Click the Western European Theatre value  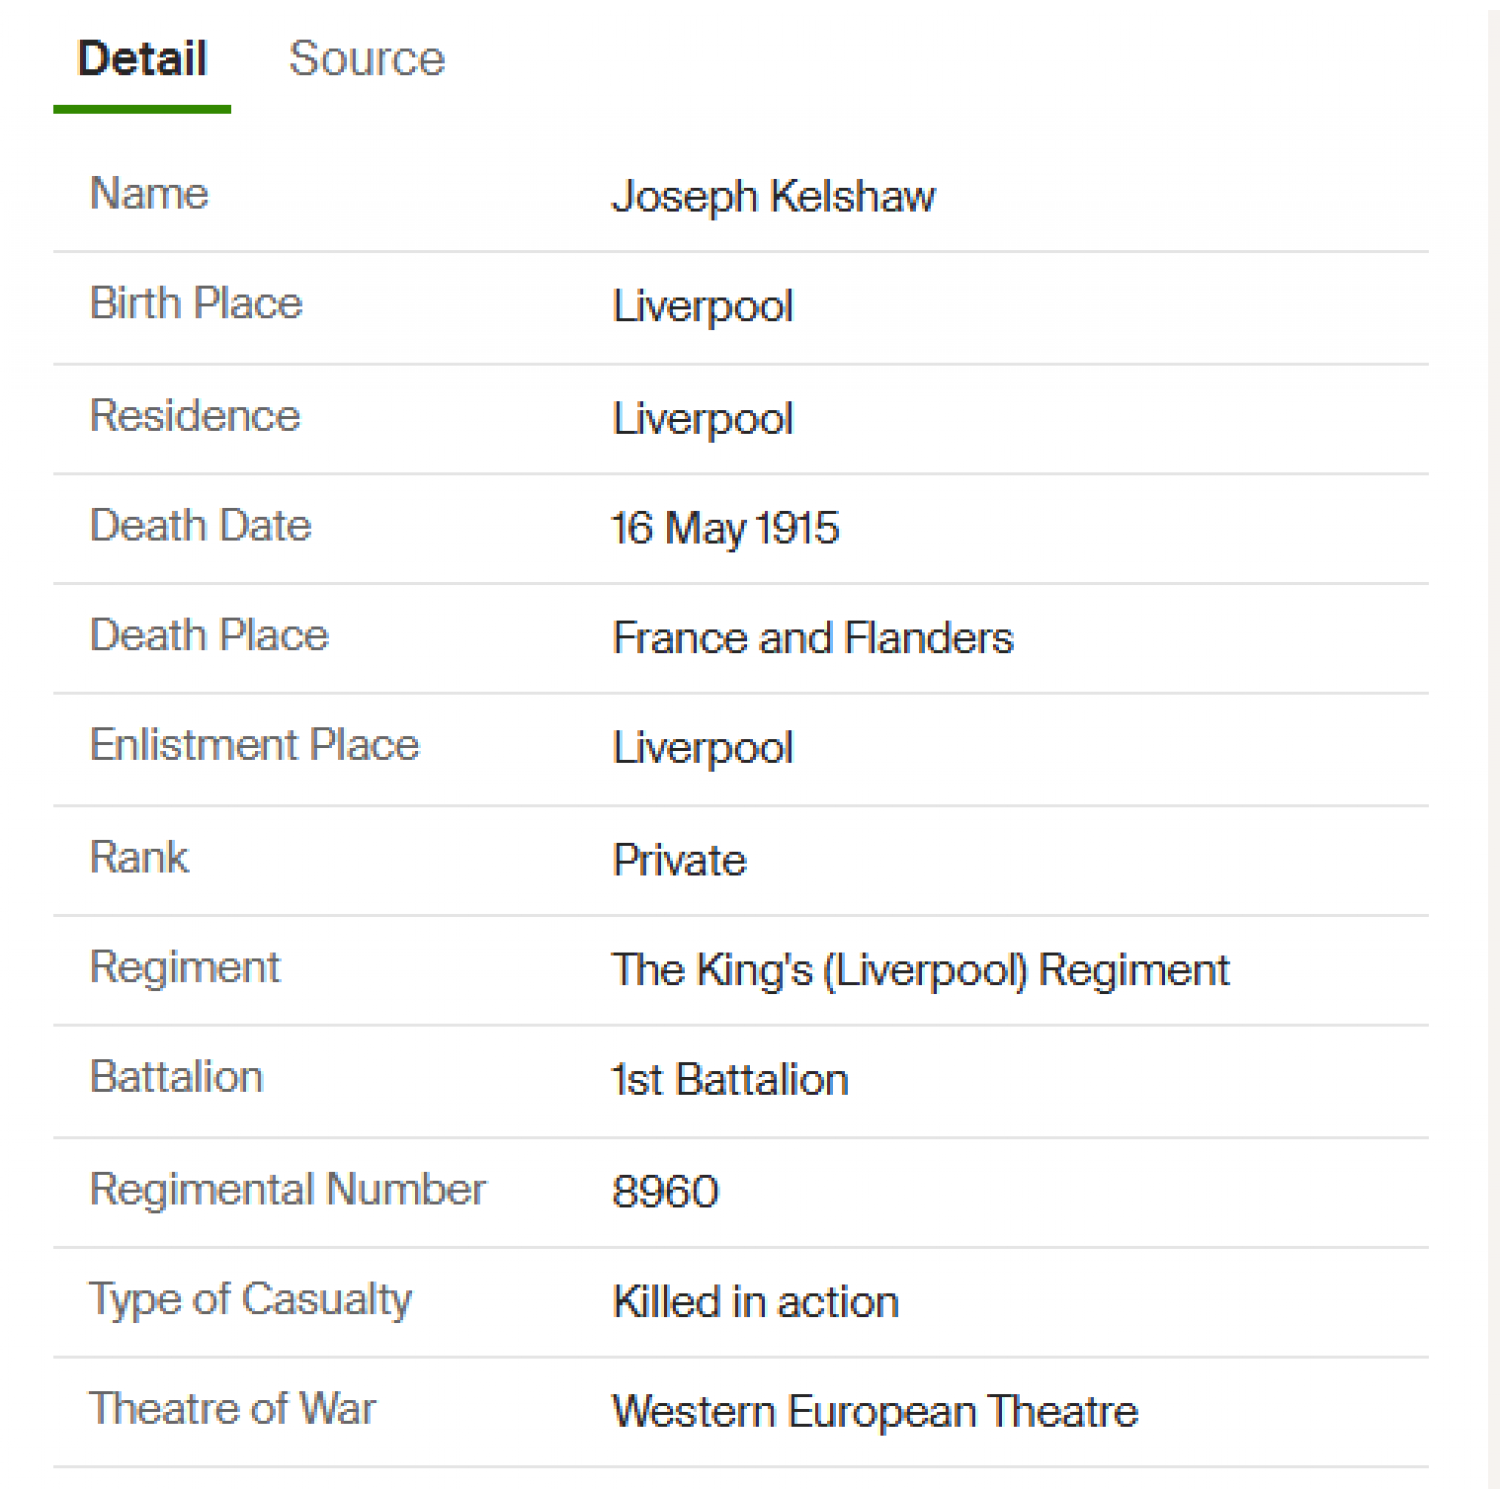tap(875, 1412)
